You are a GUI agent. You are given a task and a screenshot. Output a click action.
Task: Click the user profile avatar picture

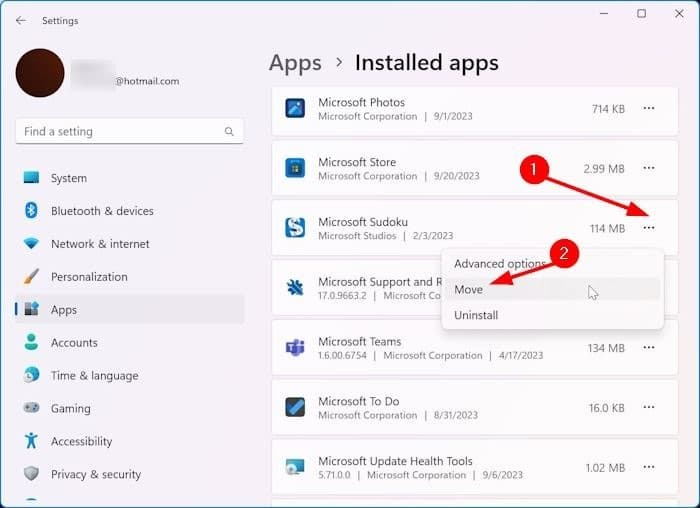coord(40,73)
